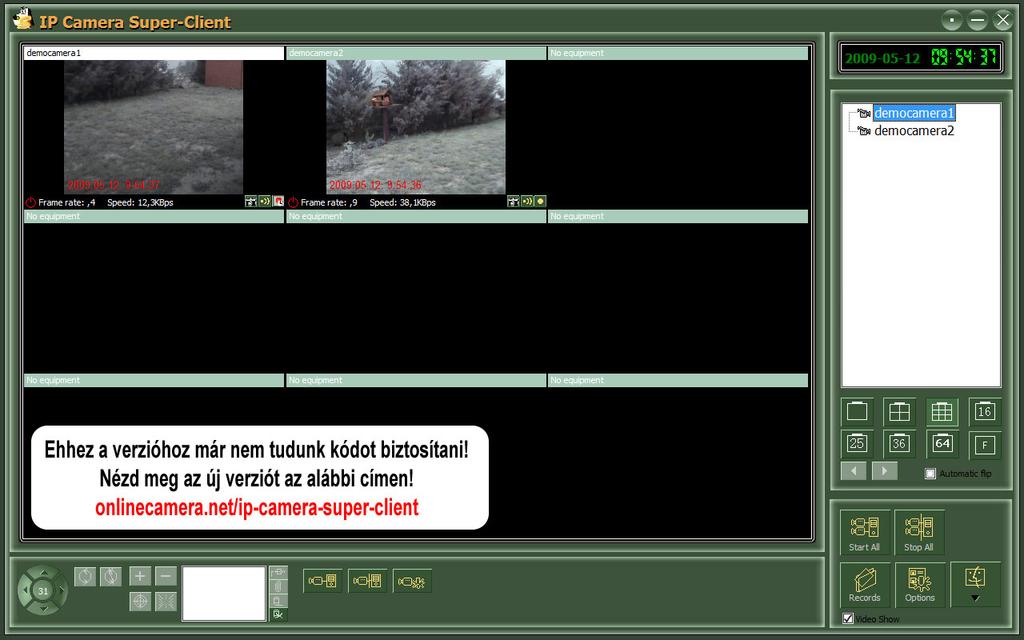Click the democamera1 tile title bar
The image size is (1024, 640).
click(x=154, y=53)
